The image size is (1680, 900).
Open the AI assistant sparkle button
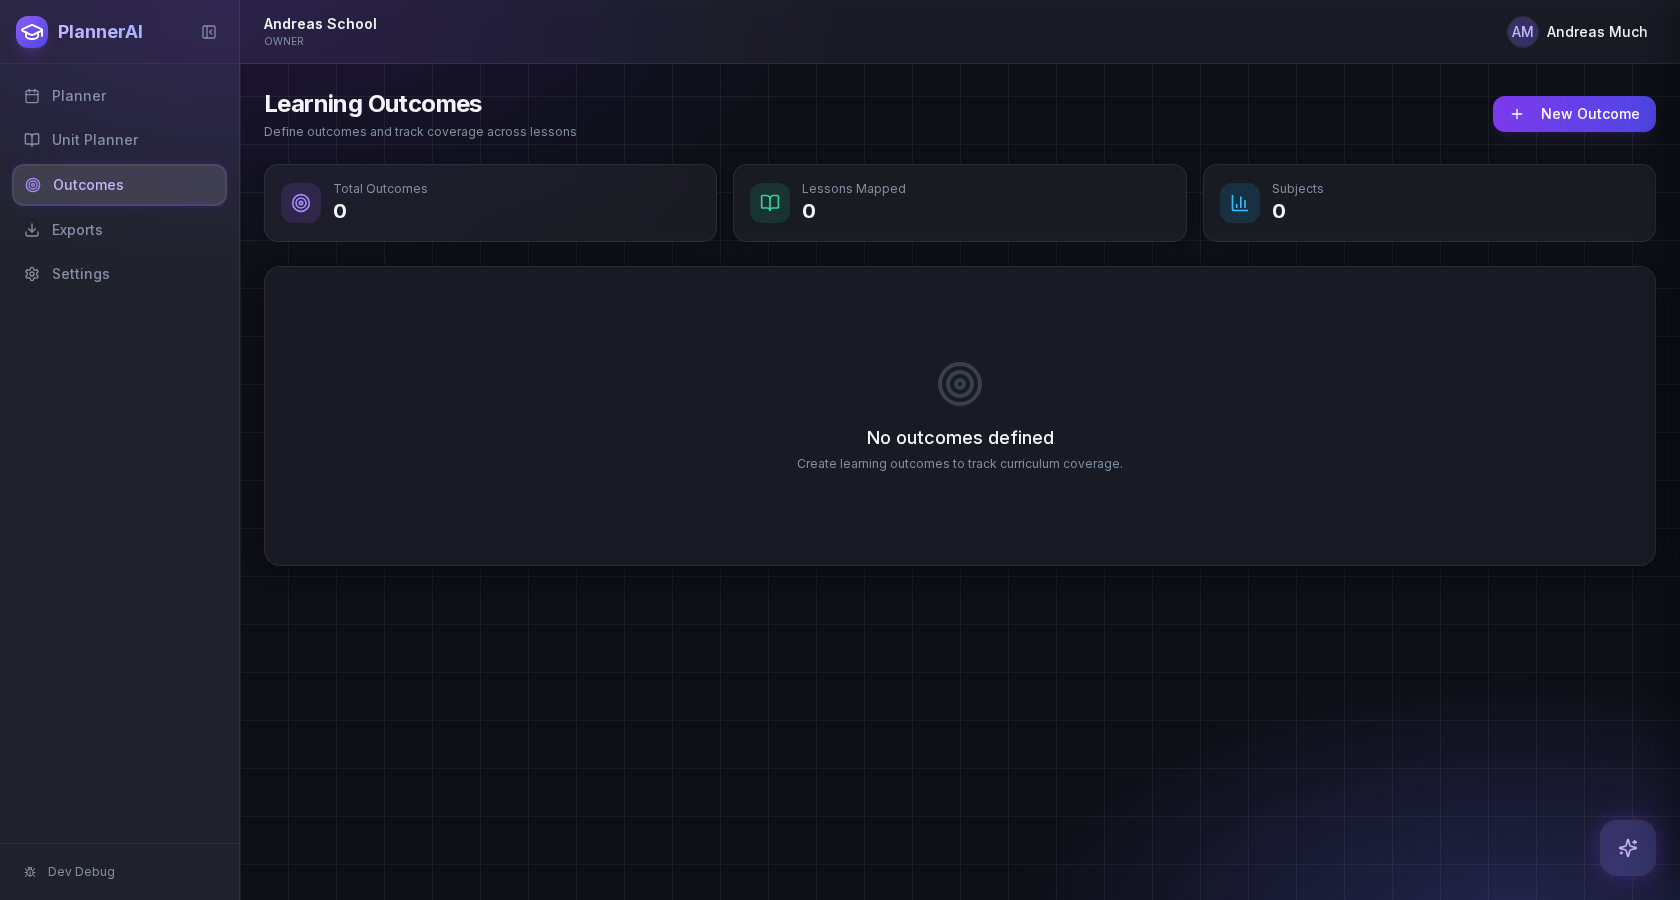(x=1627, y=848)
